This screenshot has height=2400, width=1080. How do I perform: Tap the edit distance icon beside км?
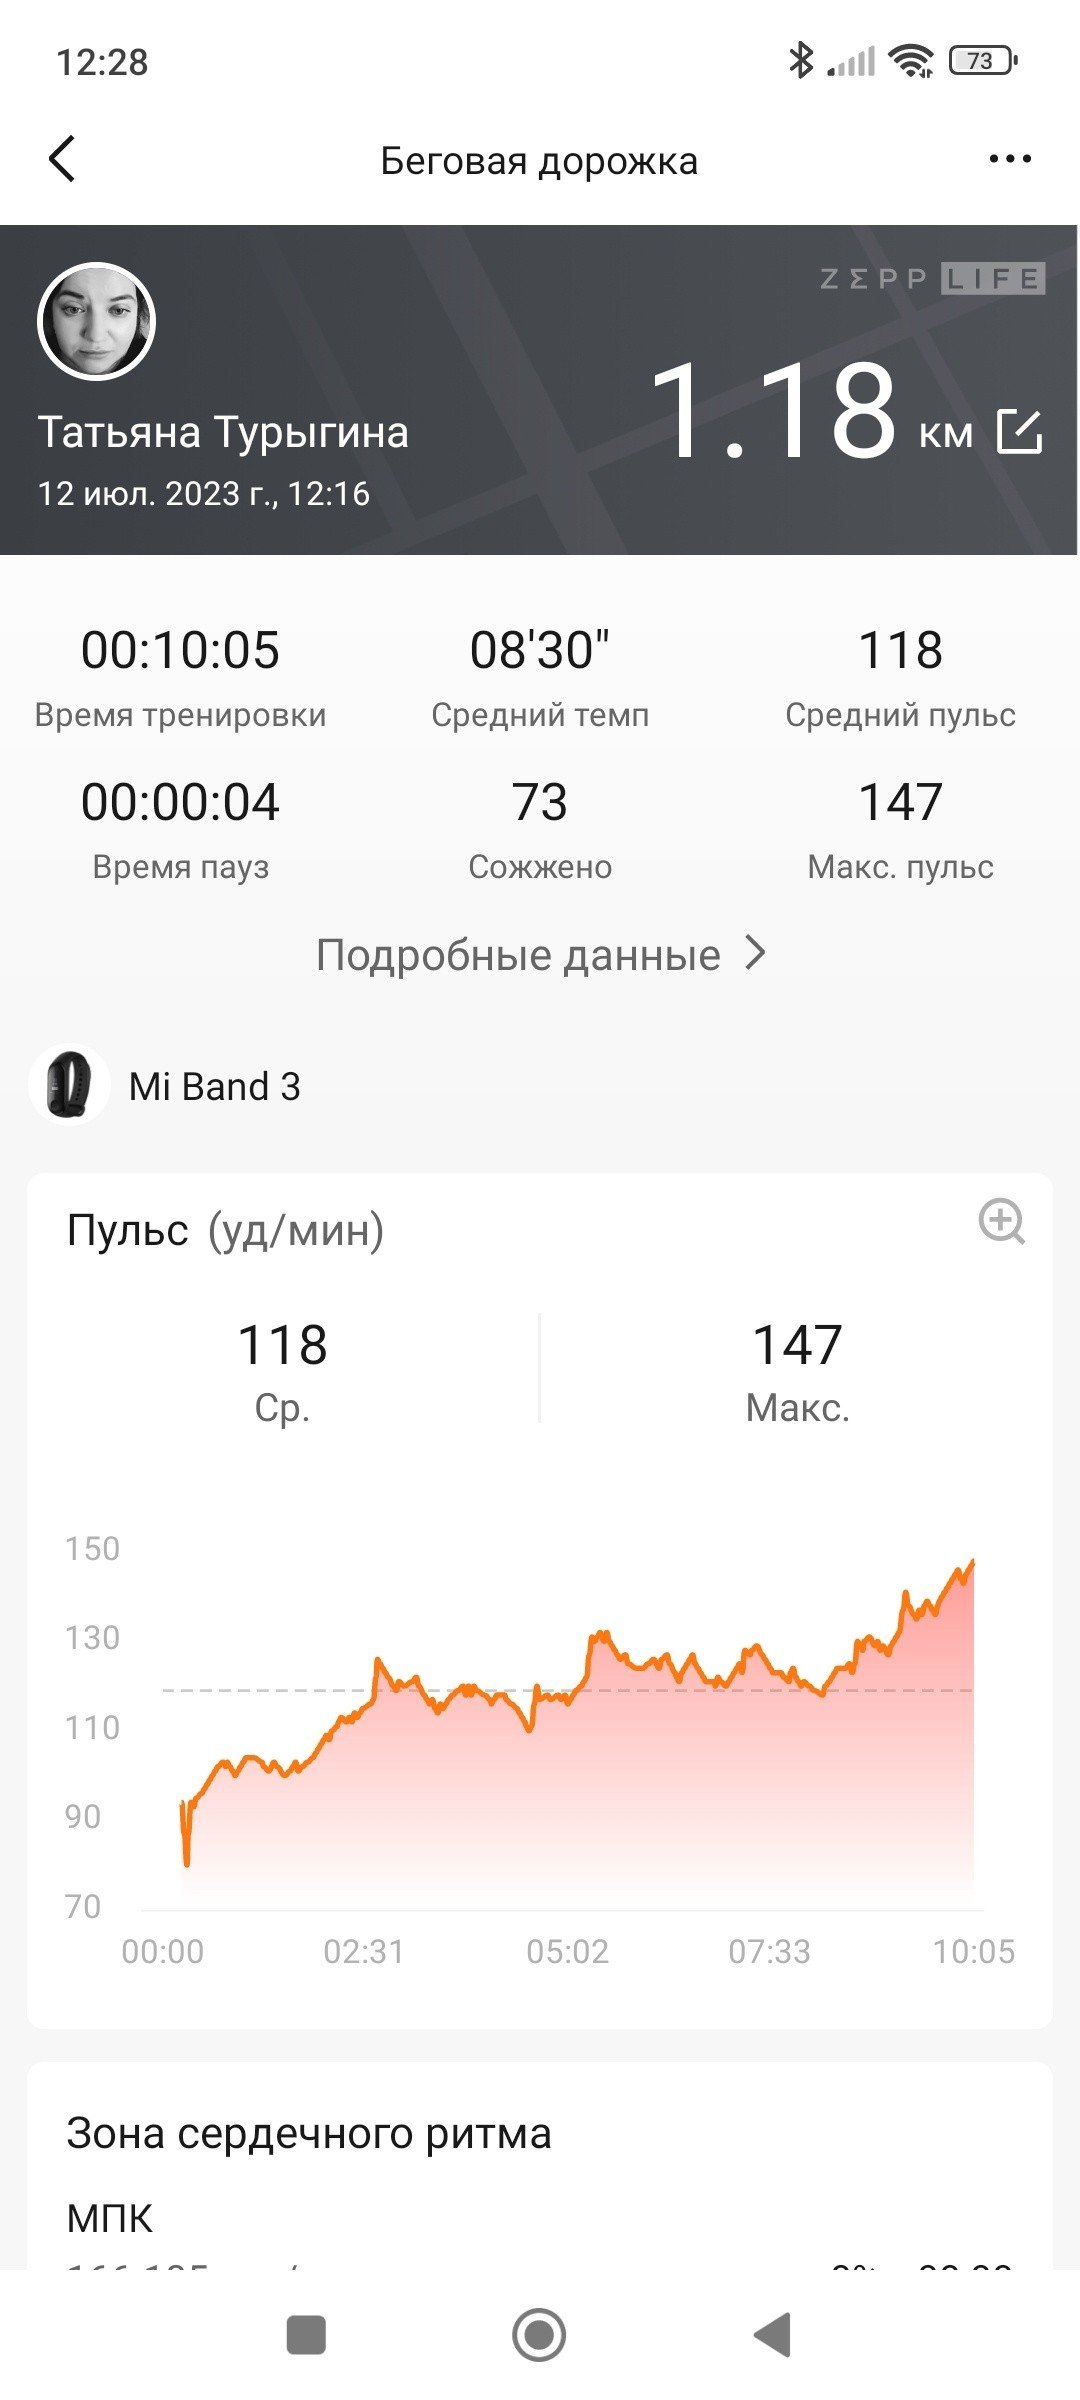pos(1020,432)
